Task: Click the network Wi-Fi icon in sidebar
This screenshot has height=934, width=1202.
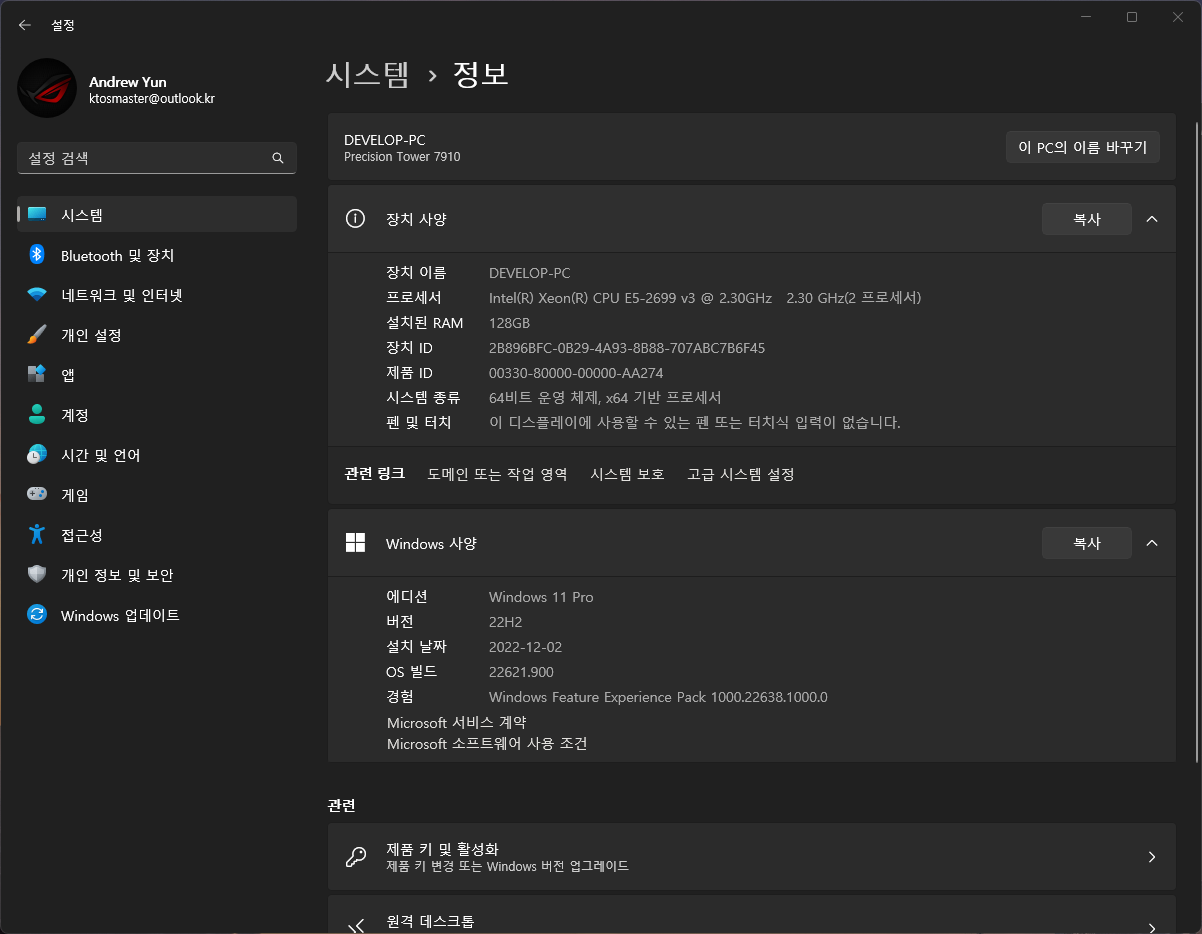Action: pos(37,295)
